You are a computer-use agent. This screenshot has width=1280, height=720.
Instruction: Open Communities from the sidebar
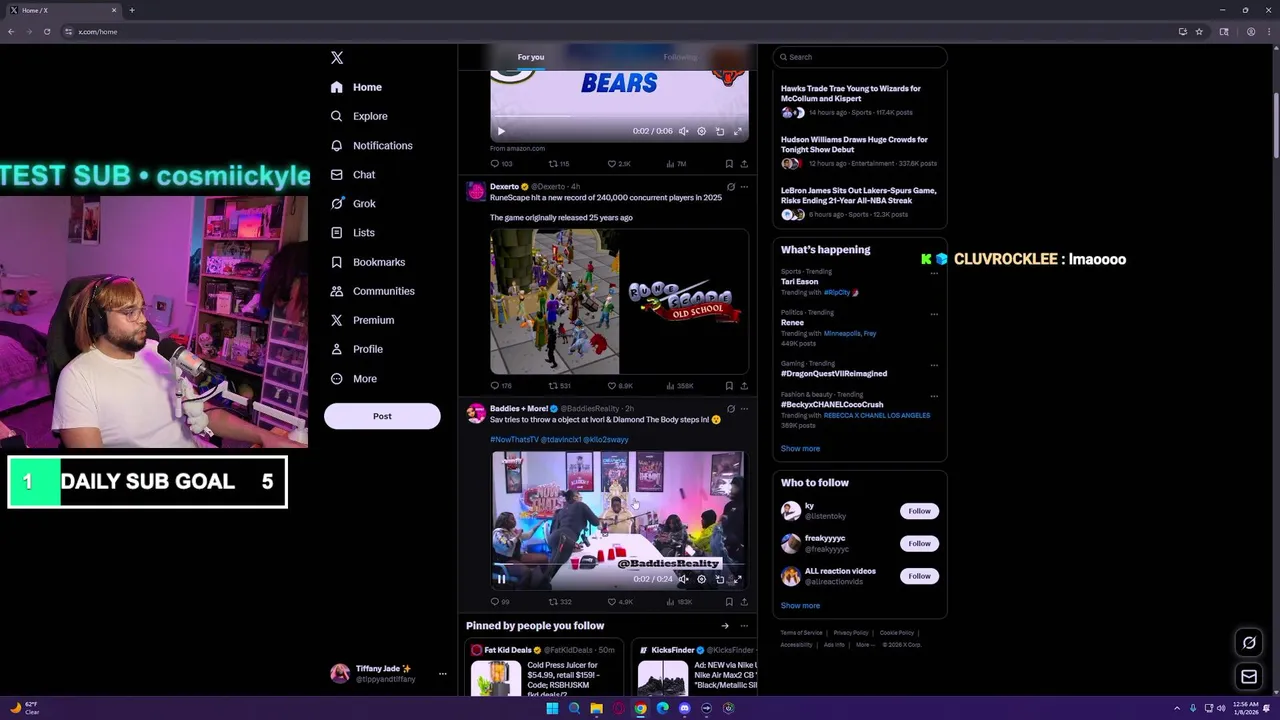tap(372, 291)
